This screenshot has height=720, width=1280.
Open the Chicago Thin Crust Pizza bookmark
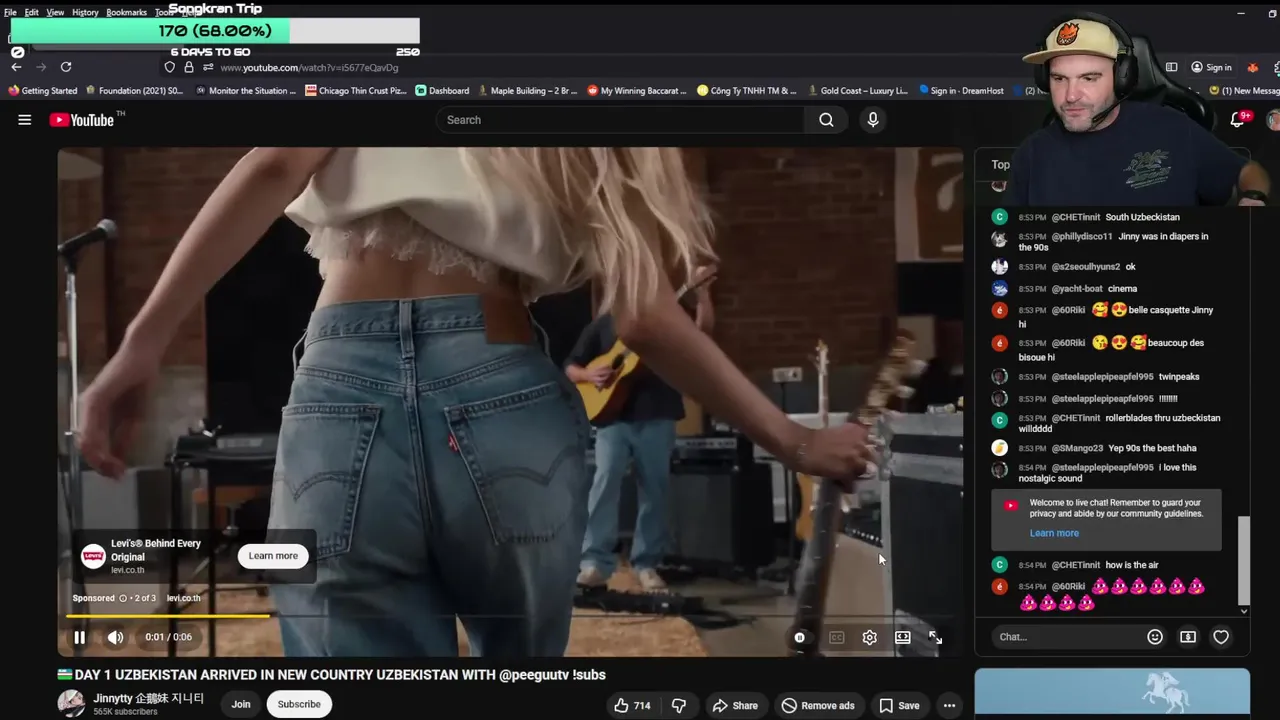[x=356, y=90]
